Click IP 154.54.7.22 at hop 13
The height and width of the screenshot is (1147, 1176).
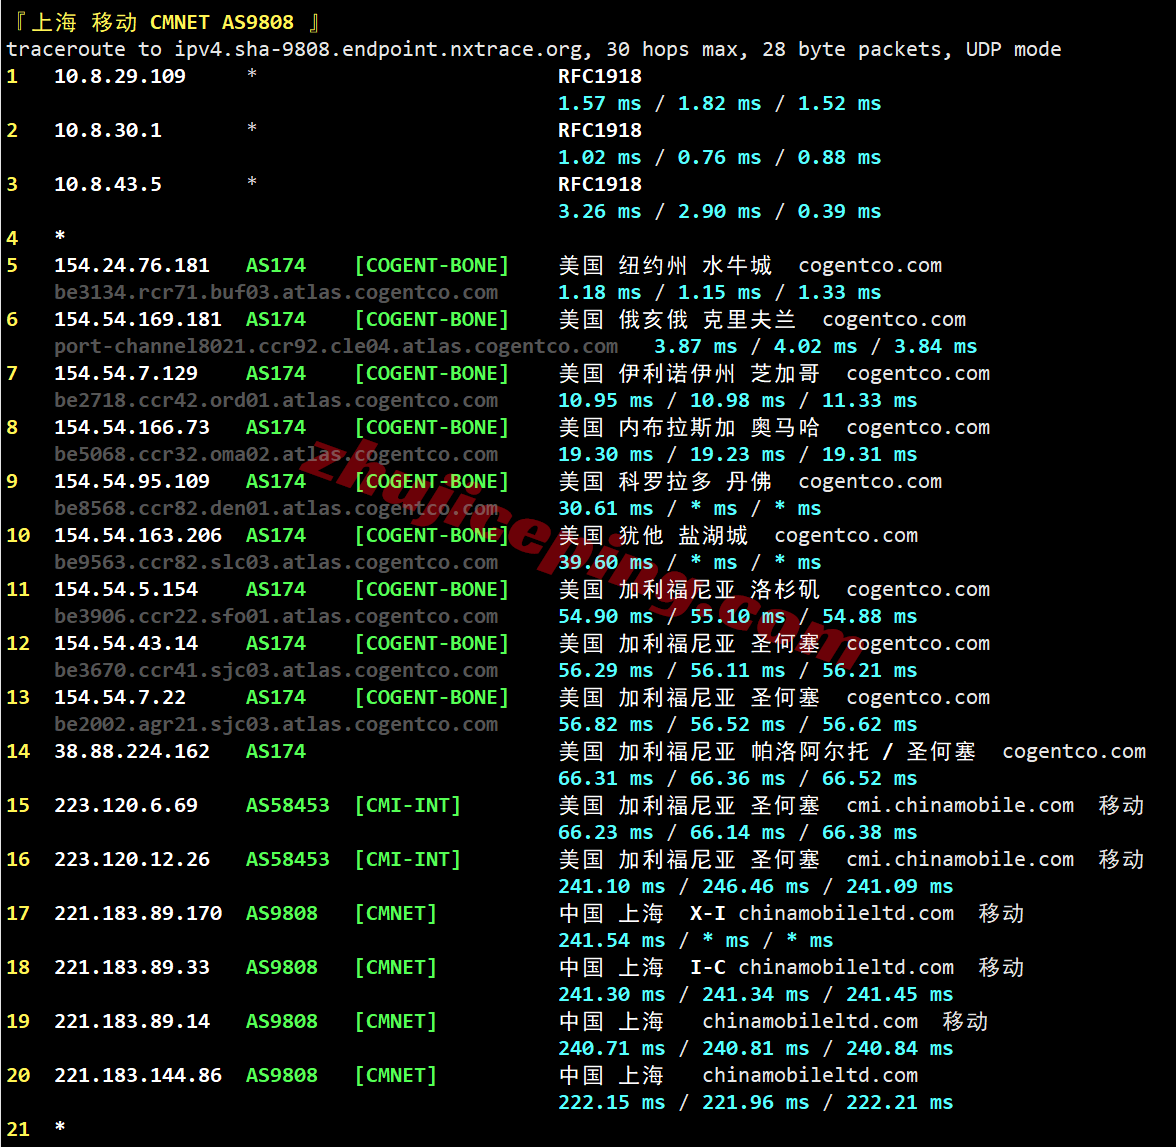(x=120, y=698)
